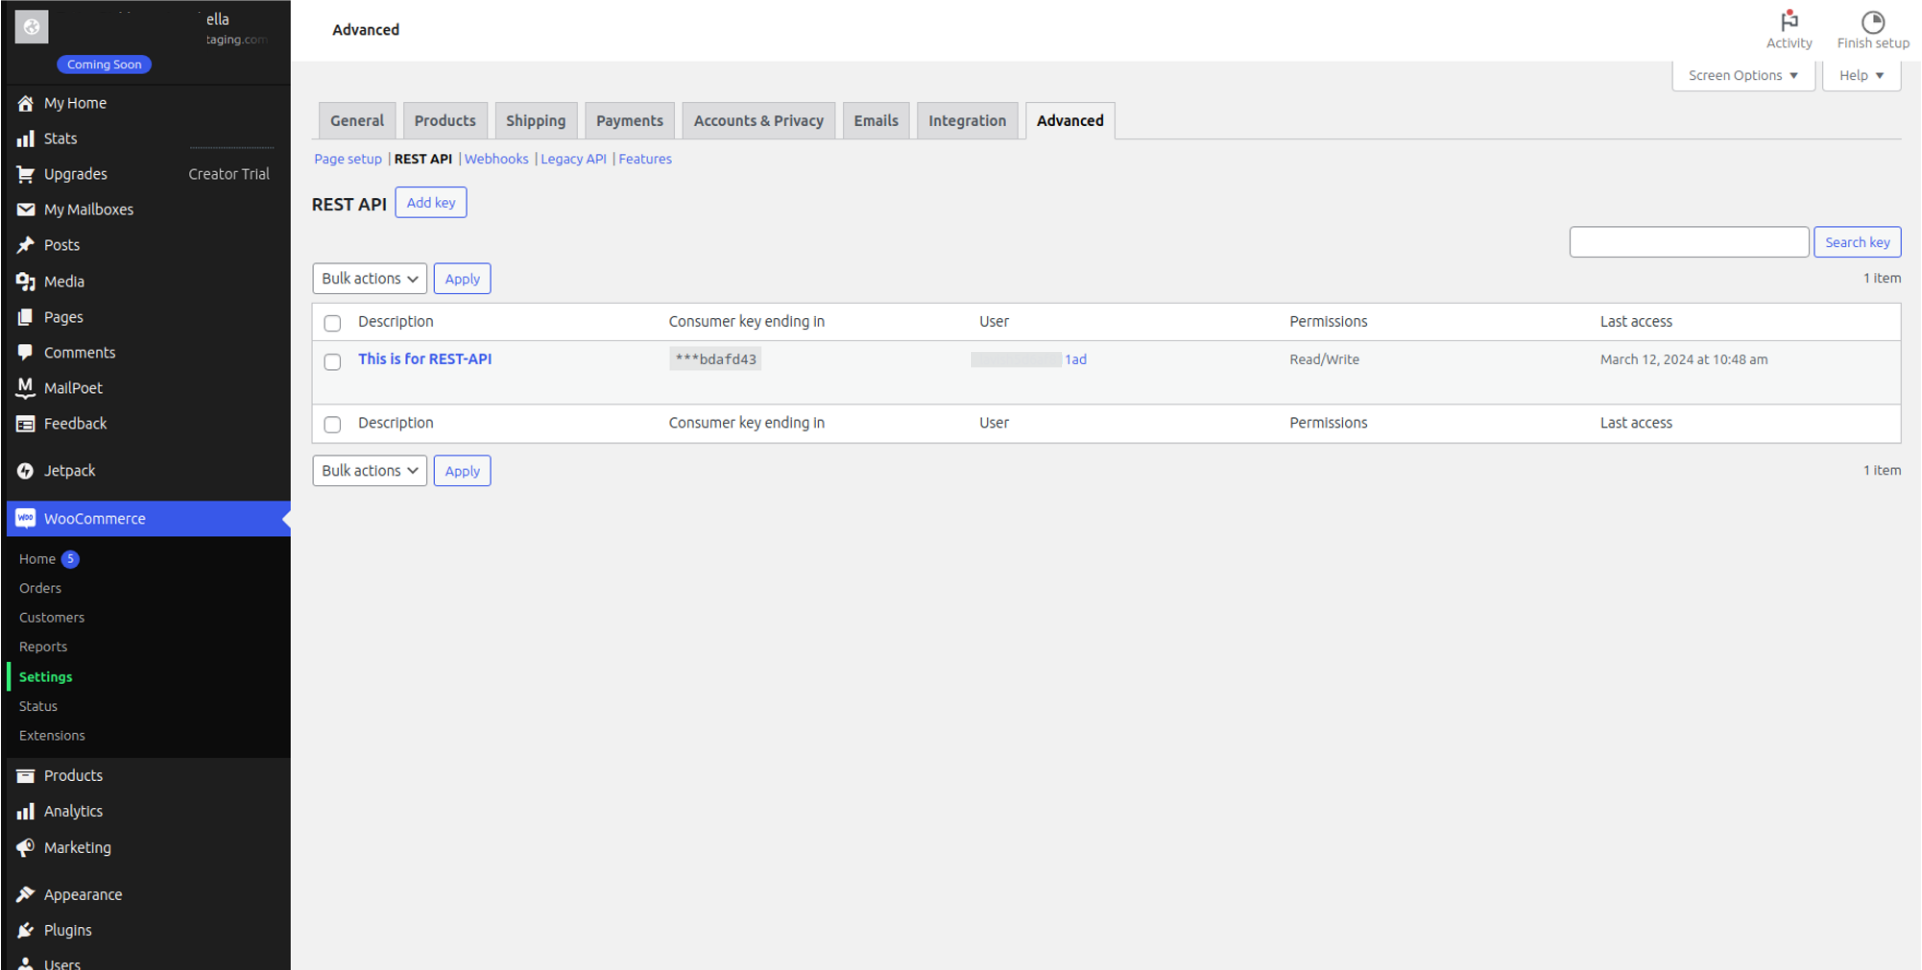Open the Stats bar chart icon
The image size is (1922, 970).
26,139
